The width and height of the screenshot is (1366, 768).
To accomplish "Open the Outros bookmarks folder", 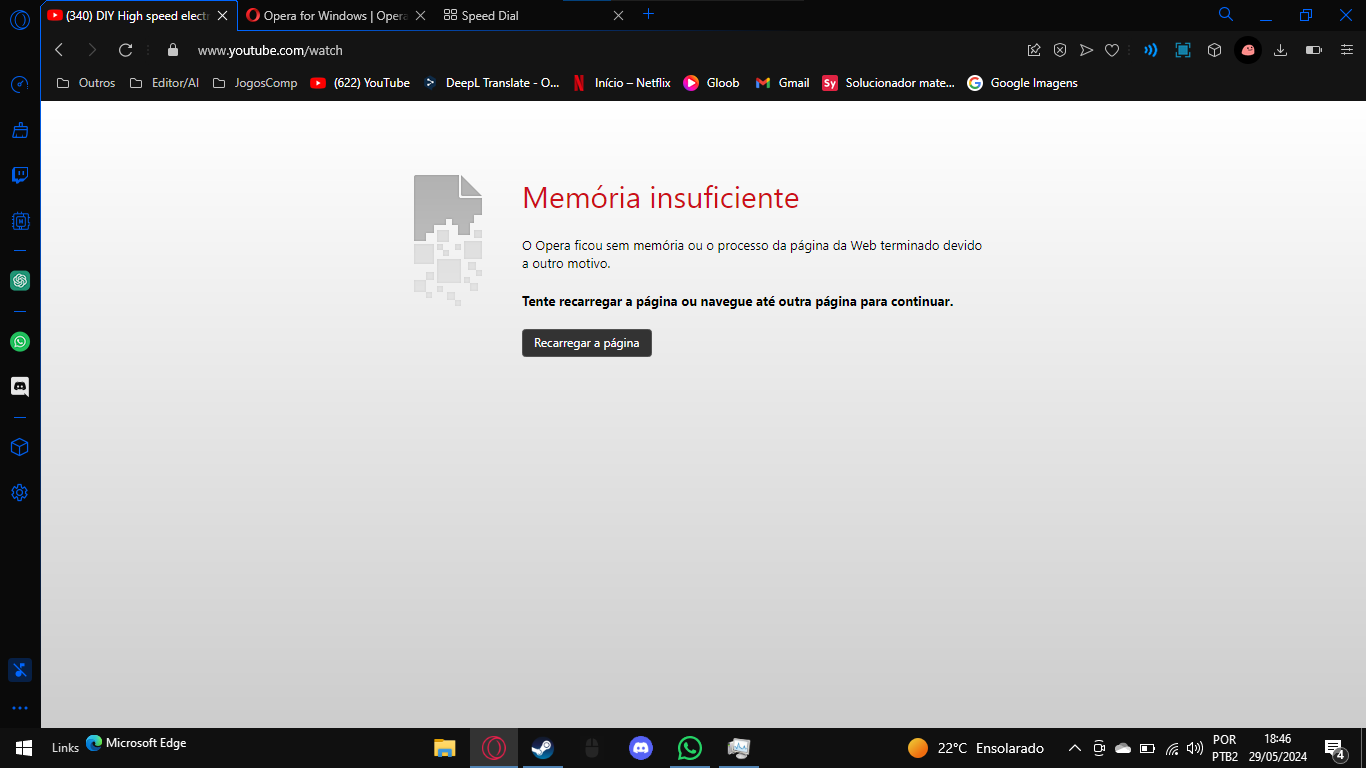I will (x=86, y=83).
